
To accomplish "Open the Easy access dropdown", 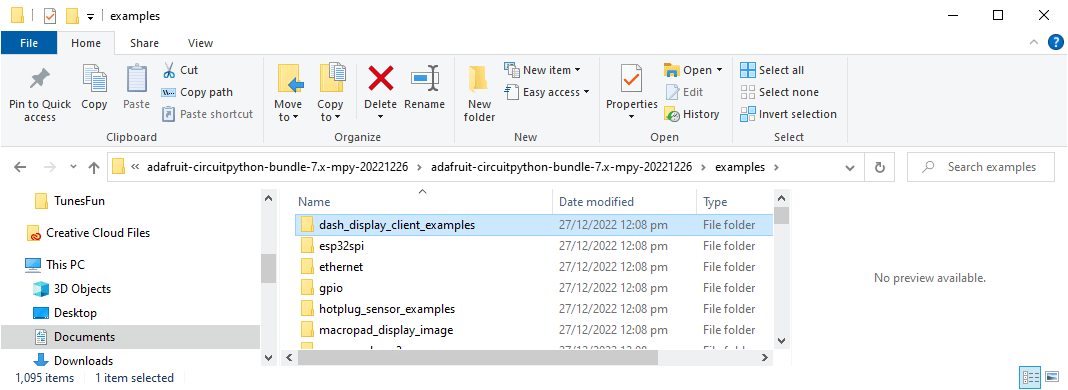I will [x=547, y=93].
